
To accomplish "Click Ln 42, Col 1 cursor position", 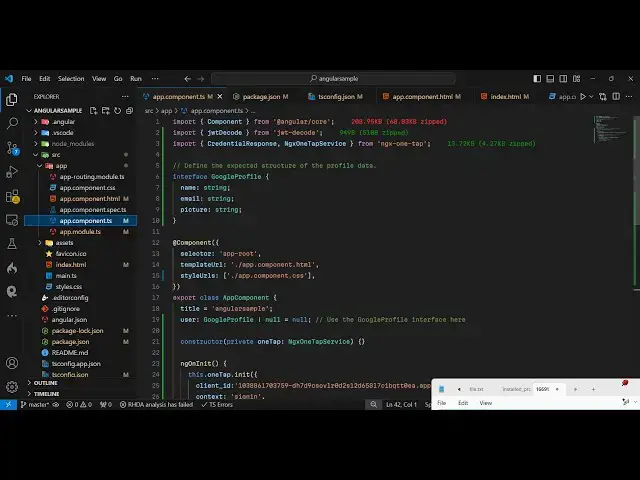I will (x=401, y=404).
